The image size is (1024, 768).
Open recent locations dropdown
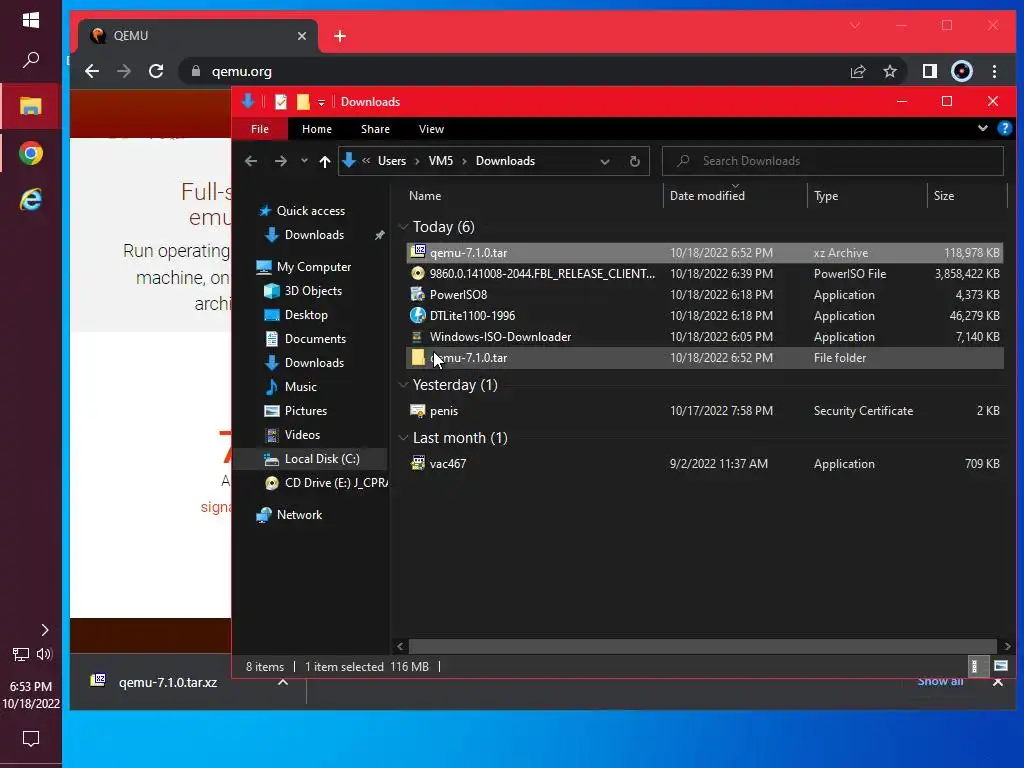pyautogui.click(x=304, y=161)
